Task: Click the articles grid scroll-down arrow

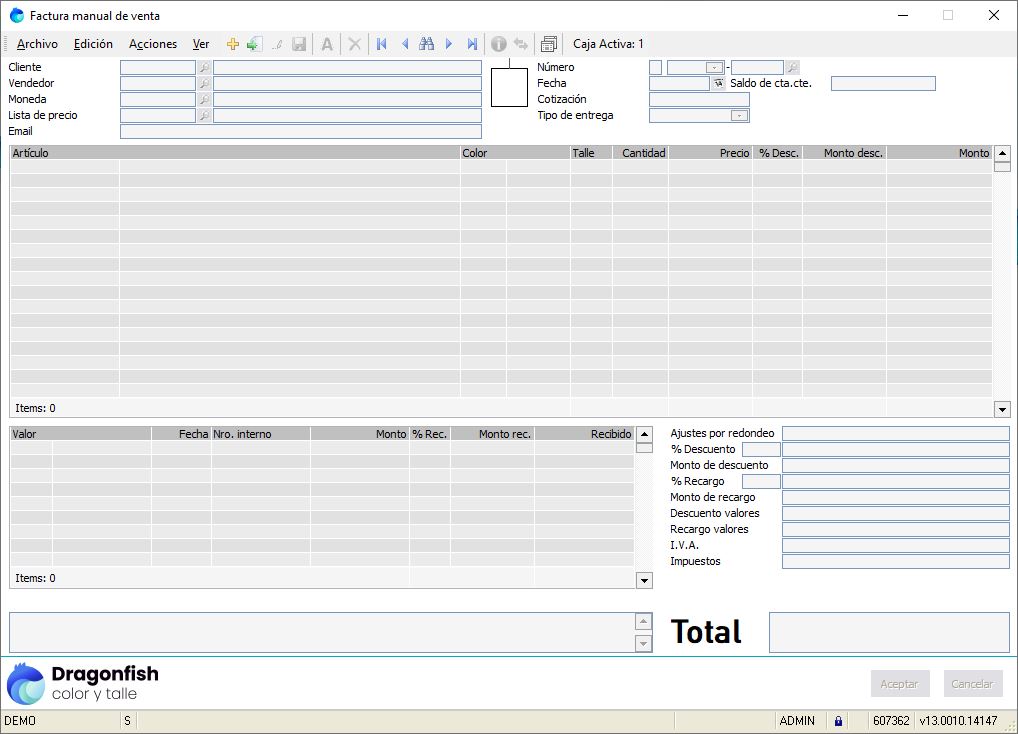Action: point(1002,409)
